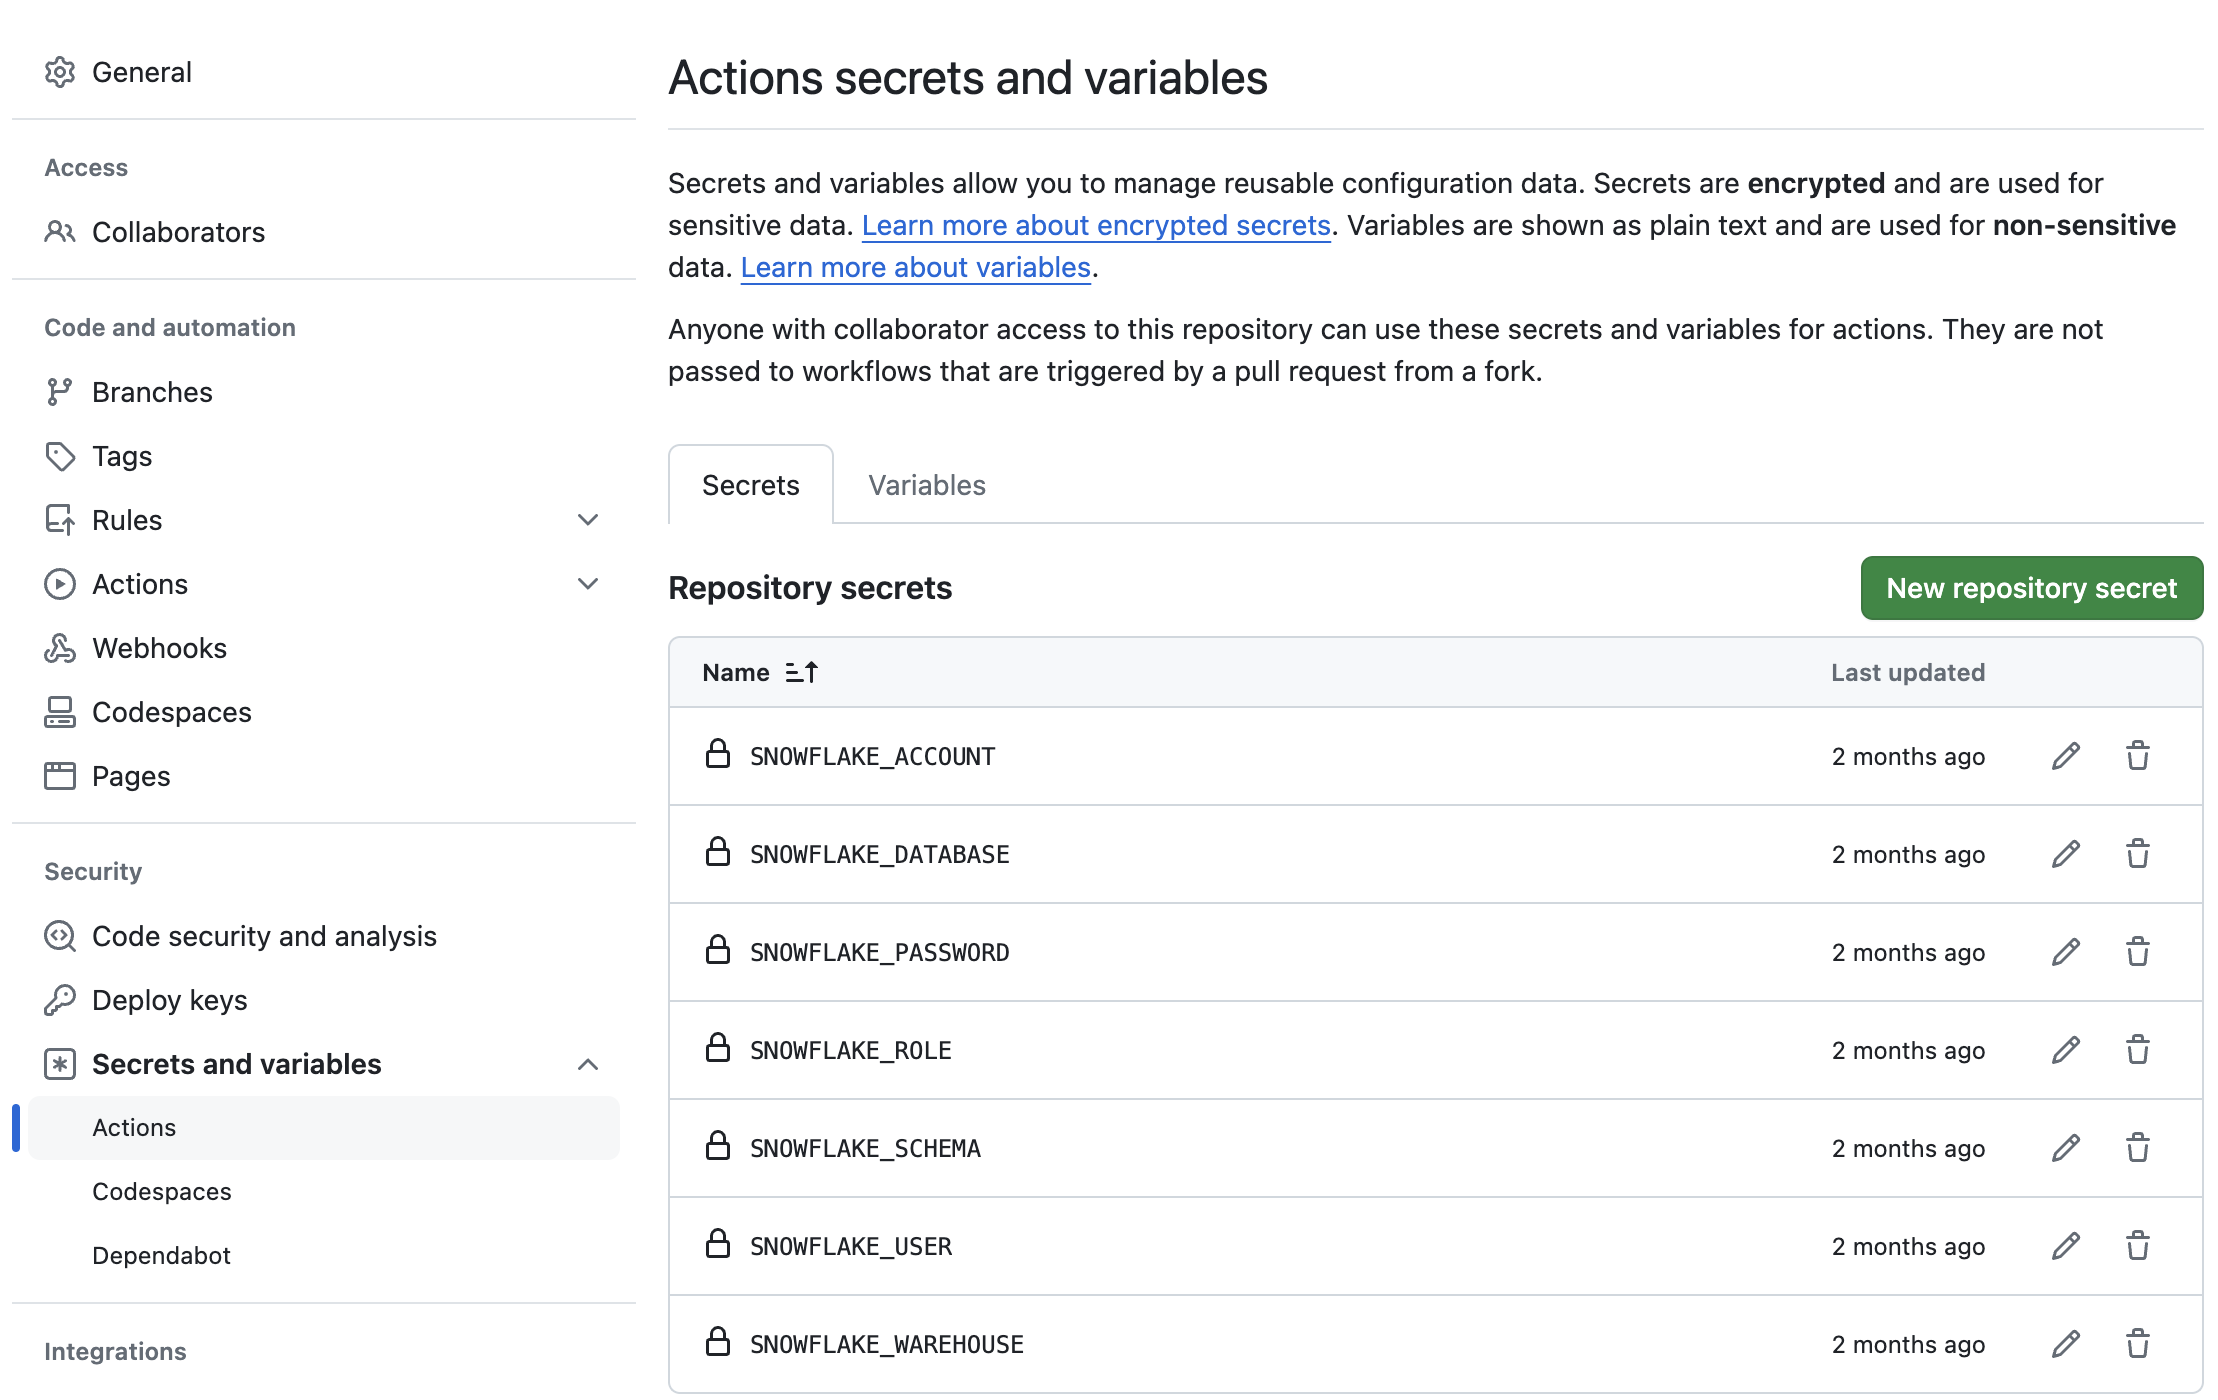2218x1400 pixels.
Task: Delete the SNOWFLAKE_USER secret trash icon
Action: 2138,1246
